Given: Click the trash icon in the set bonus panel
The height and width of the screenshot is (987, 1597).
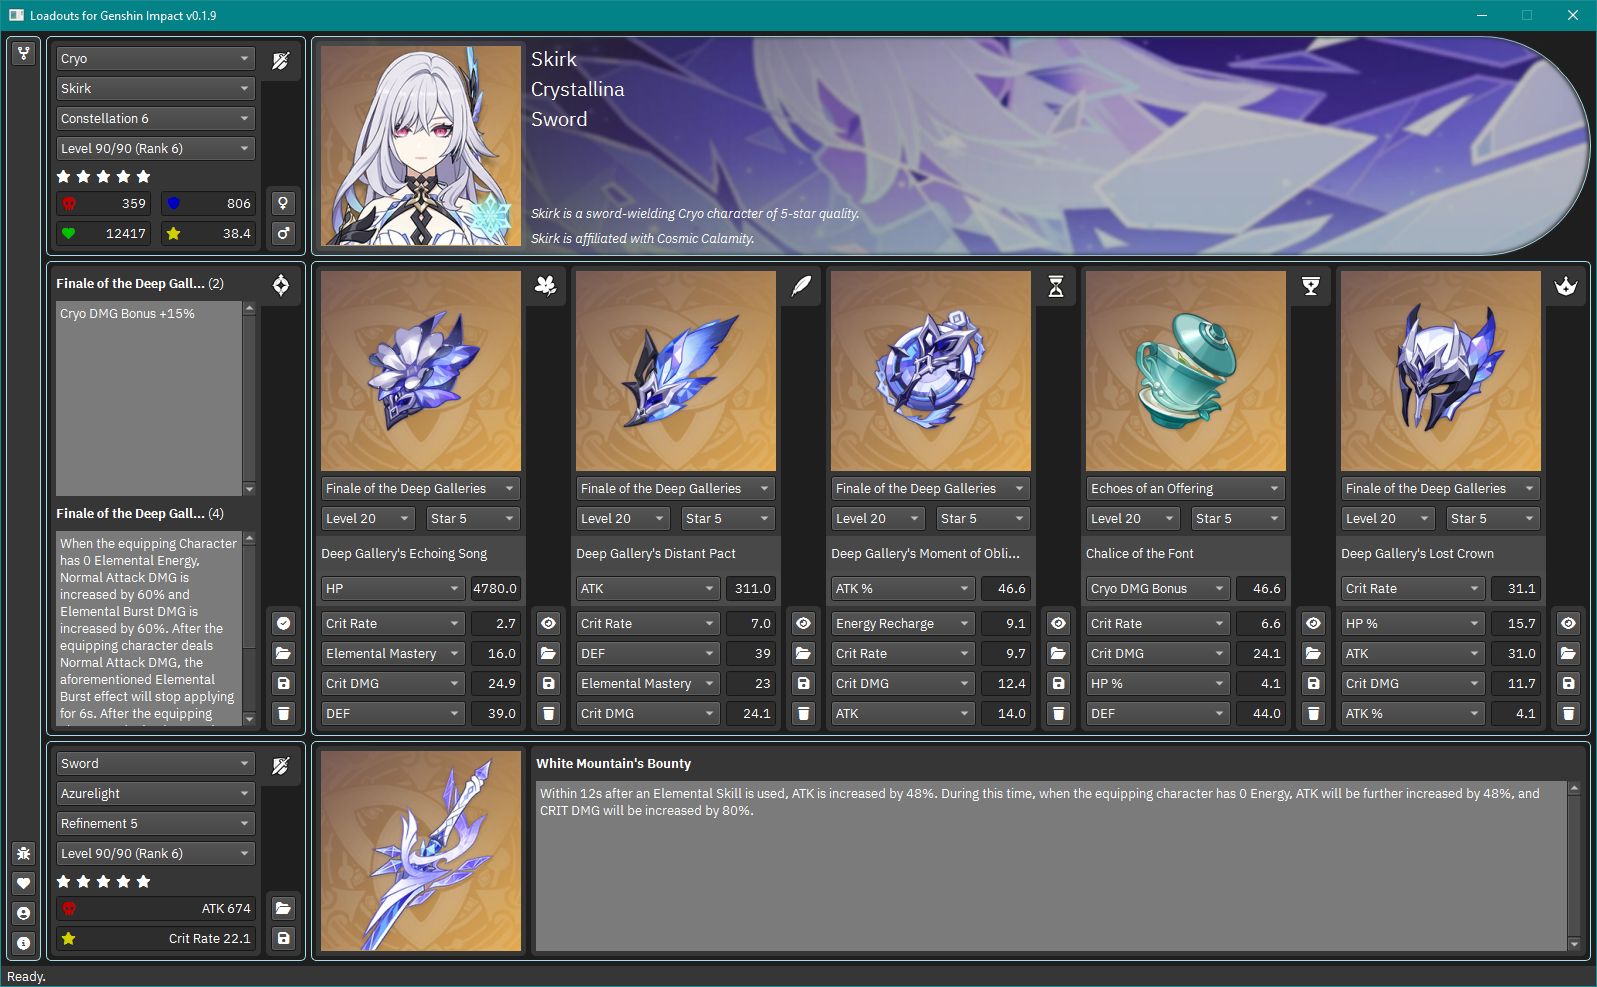Looking at the screenshot, I should [x=284, y=713].
